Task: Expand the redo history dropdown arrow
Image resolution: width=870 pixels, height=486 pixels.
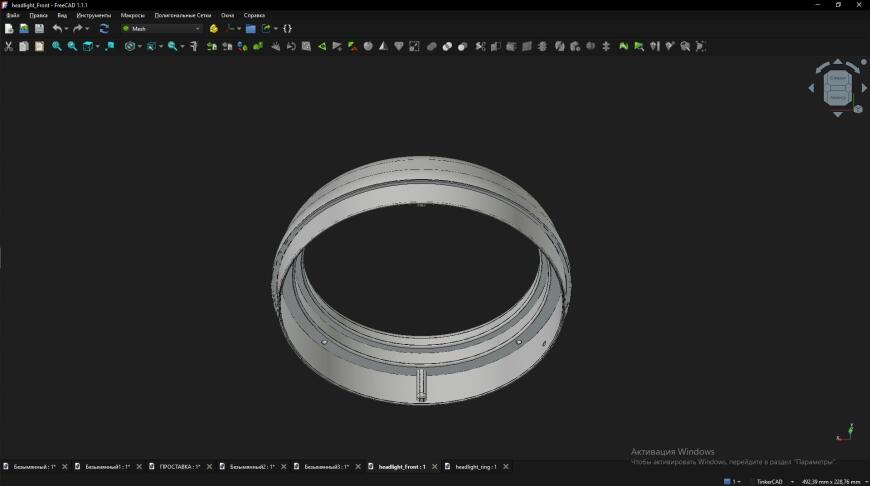Action: coord(87,28)
